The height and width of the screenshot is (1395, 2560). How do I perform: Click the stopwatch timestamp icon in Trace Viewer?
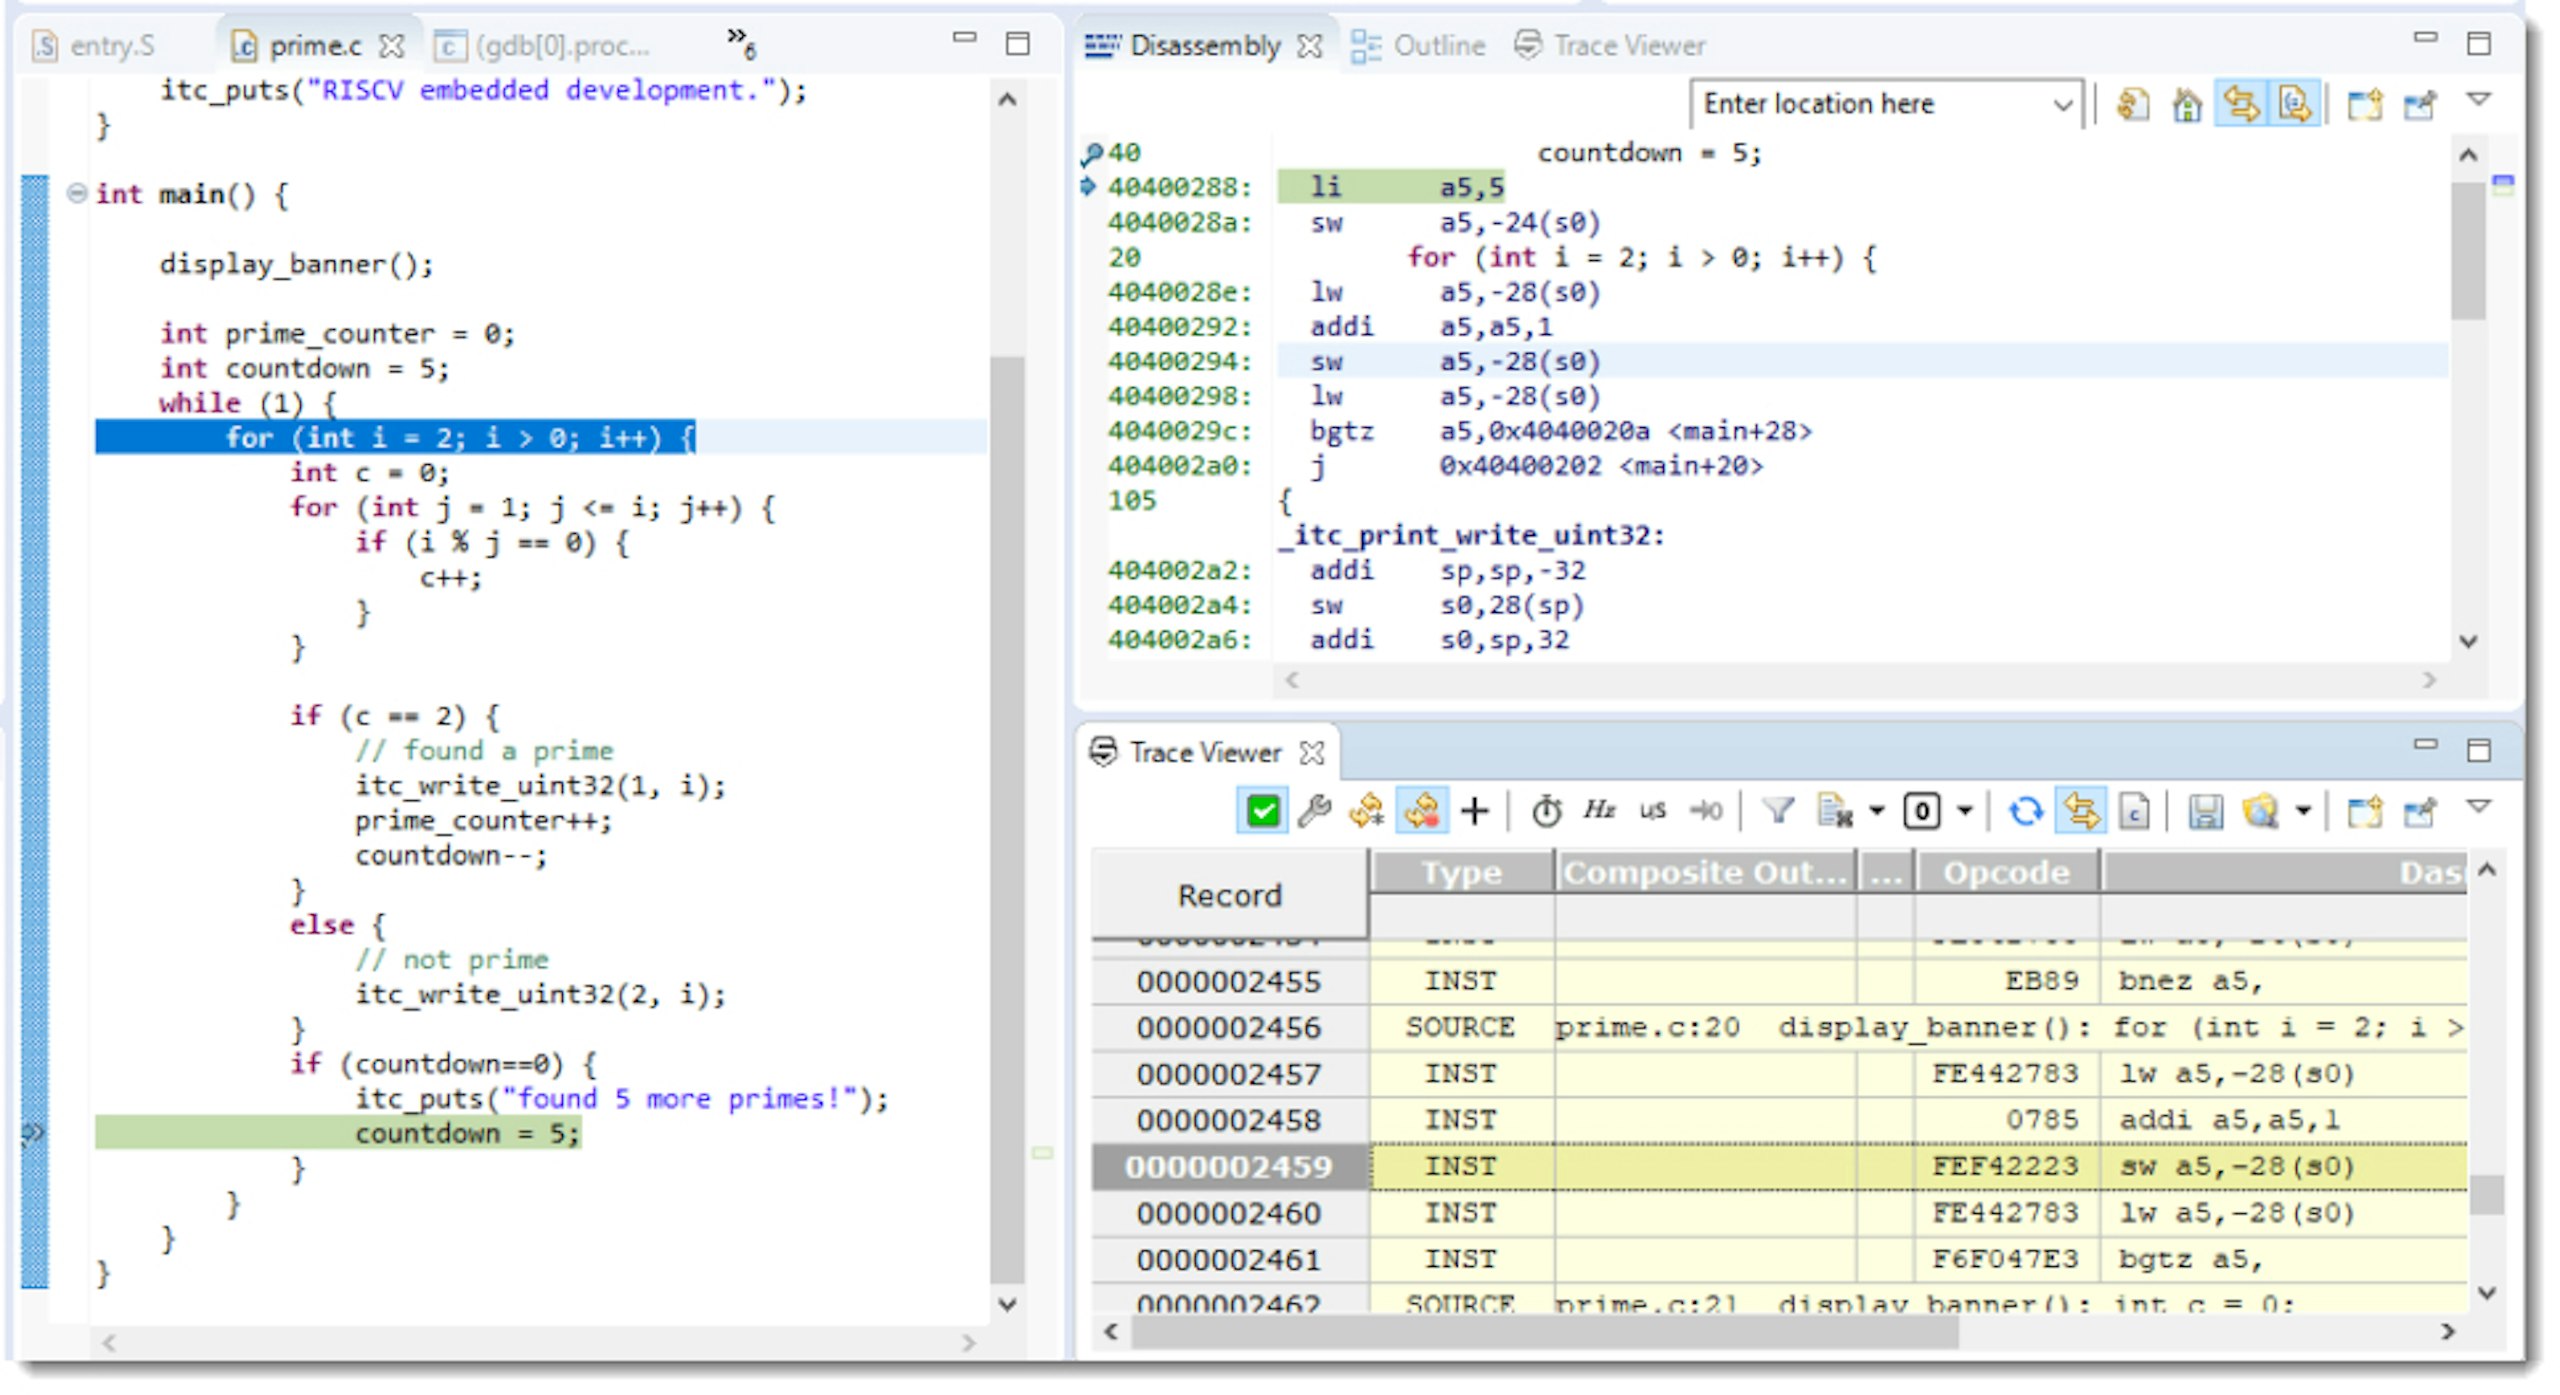(x=1546, y=810)
